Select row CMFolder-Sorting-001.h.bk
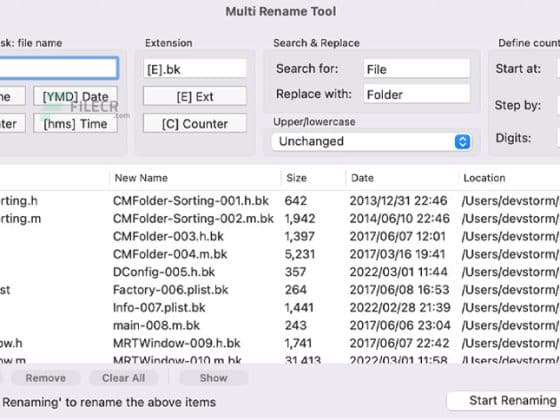 coord(280,201)
